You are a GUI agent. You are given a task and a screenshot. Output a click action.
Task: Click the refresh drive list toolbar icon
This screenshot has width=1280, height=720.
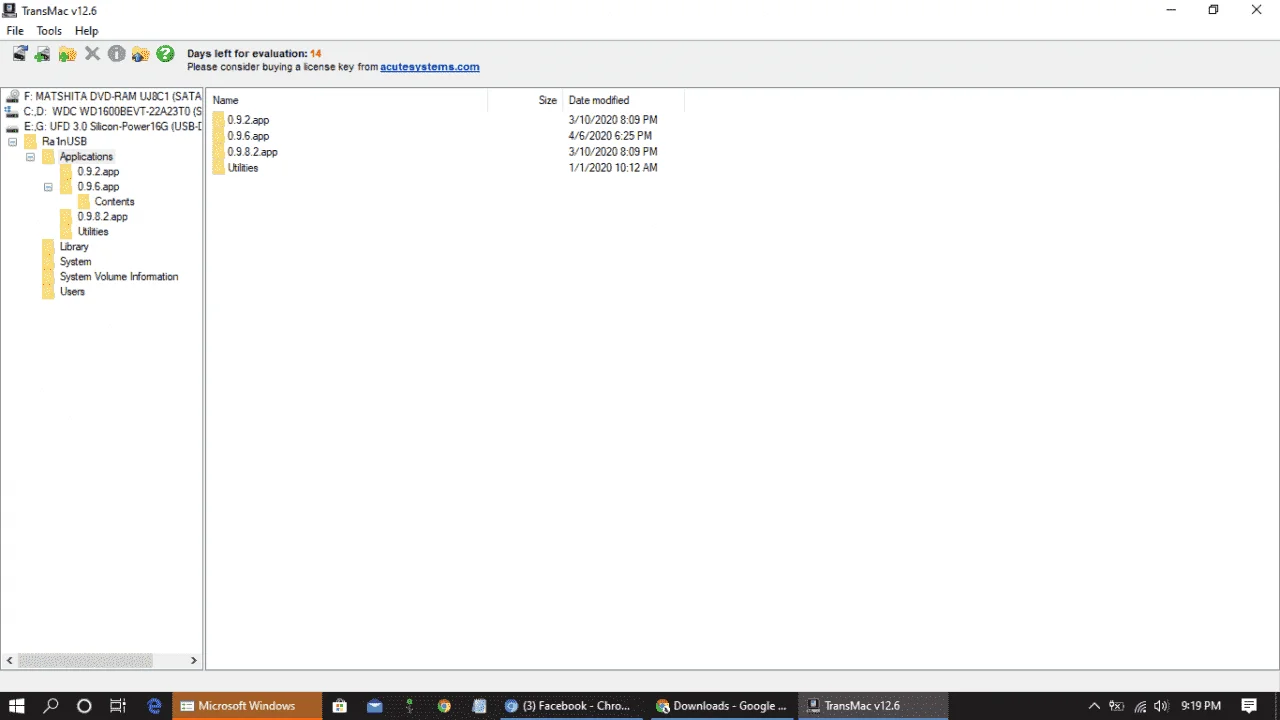tap(19, 54)
